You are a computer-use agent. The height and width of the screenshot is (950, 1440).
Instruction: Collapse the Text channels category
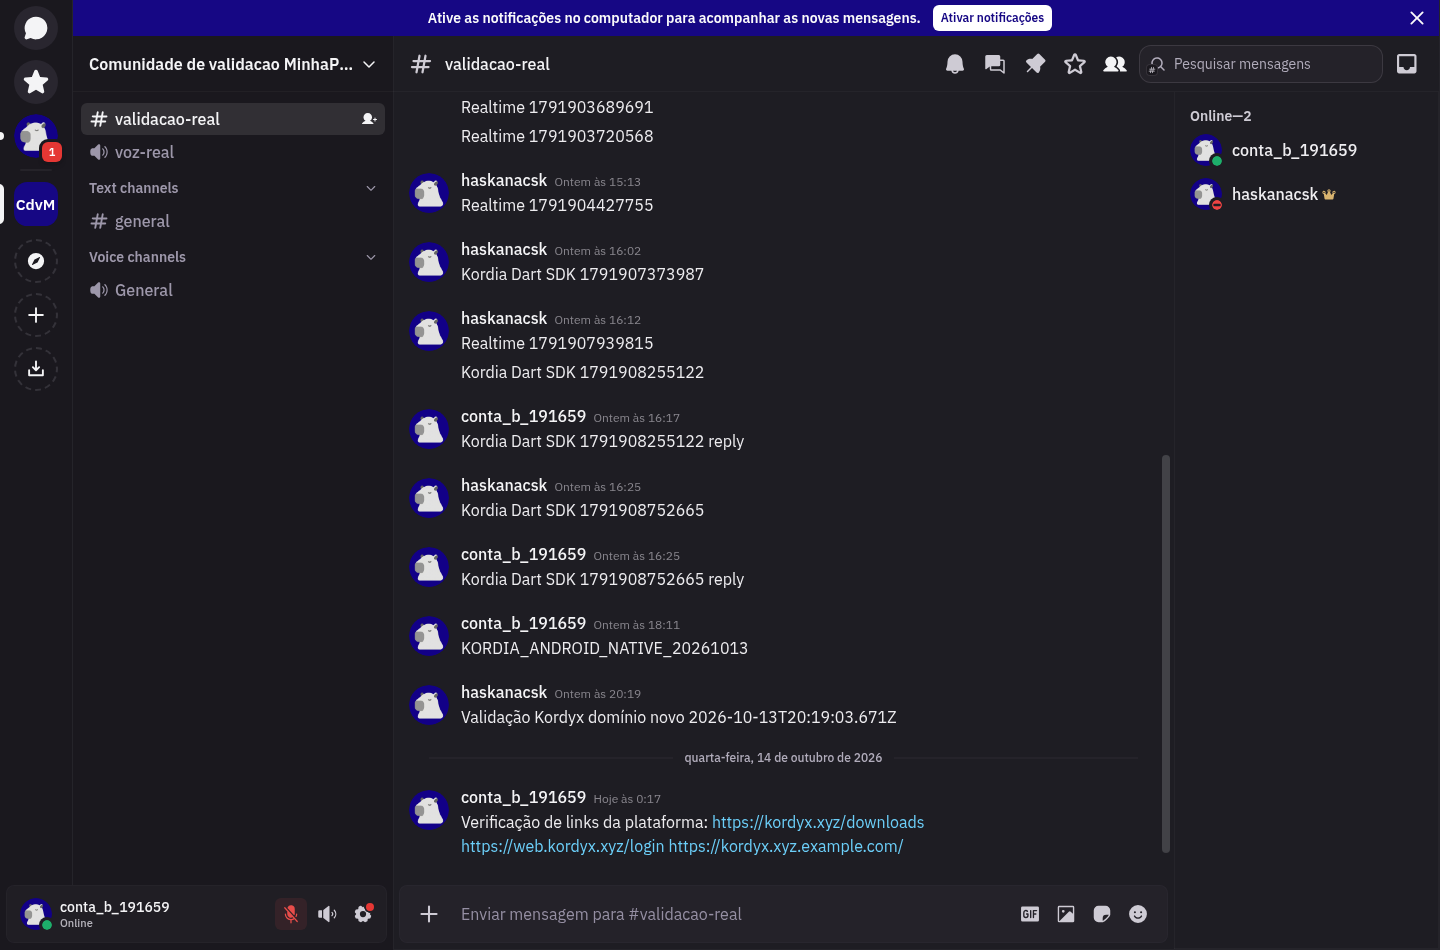tap(232, 188)
